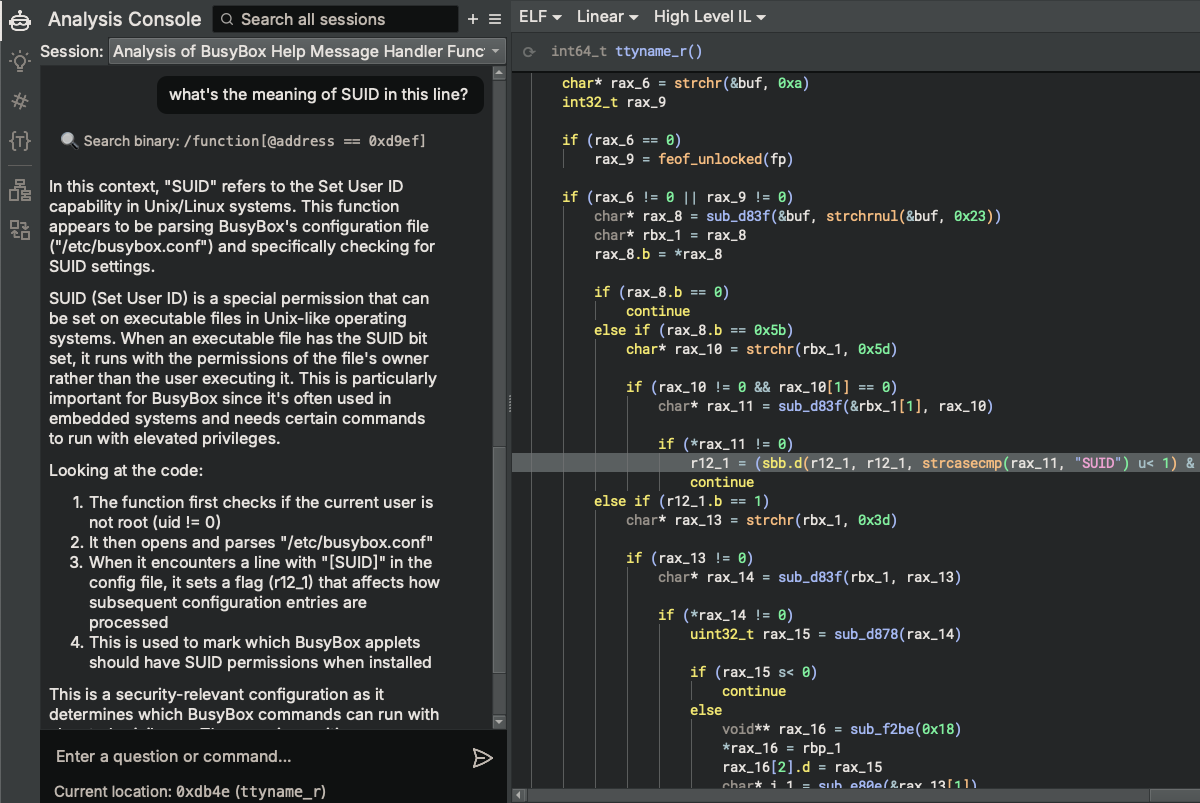Send the message with paper plane icon
Screen dimensions: 1200x803
(482, 758)
